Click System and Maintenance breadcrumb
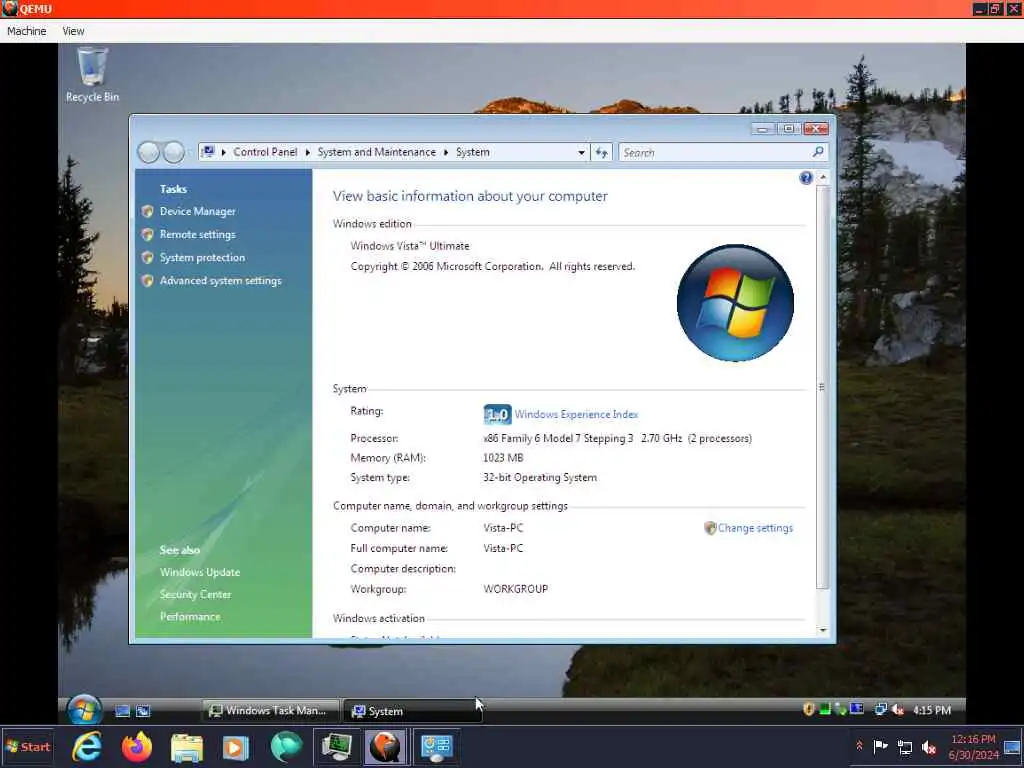The width and height of the screenshot is (1024, 768). (376, 152)
